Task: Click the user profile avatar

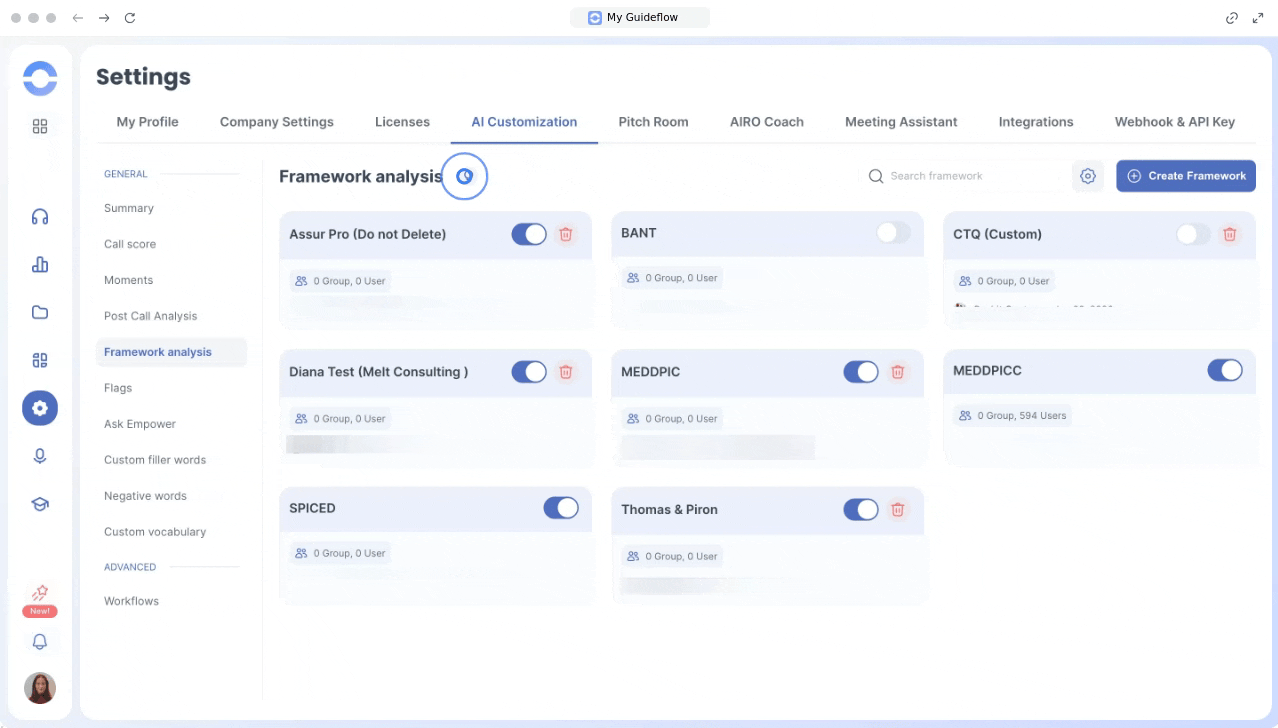Action: tap(40, 688)
